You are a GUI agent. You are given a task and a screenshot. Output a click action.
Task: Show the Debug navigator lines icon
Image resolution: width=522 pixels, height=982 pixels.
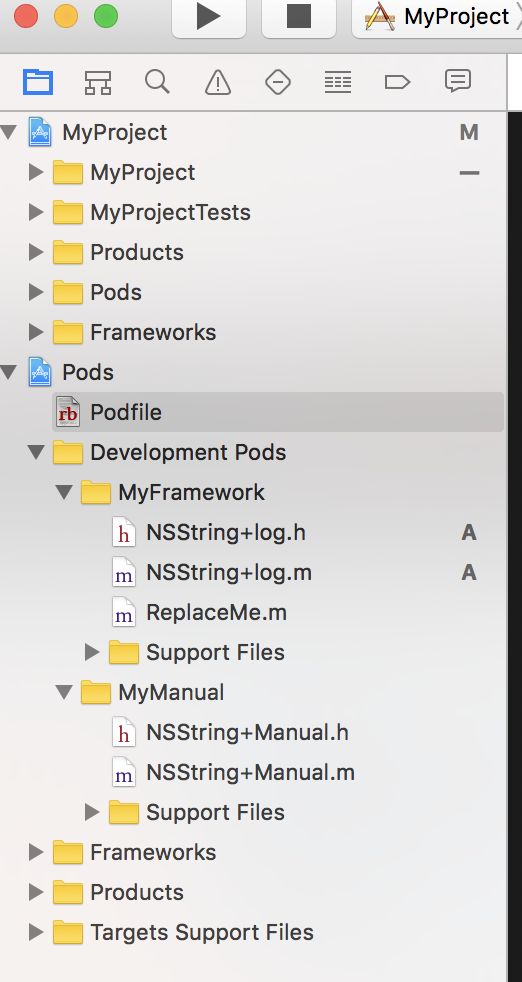click(x=338, y=82)
